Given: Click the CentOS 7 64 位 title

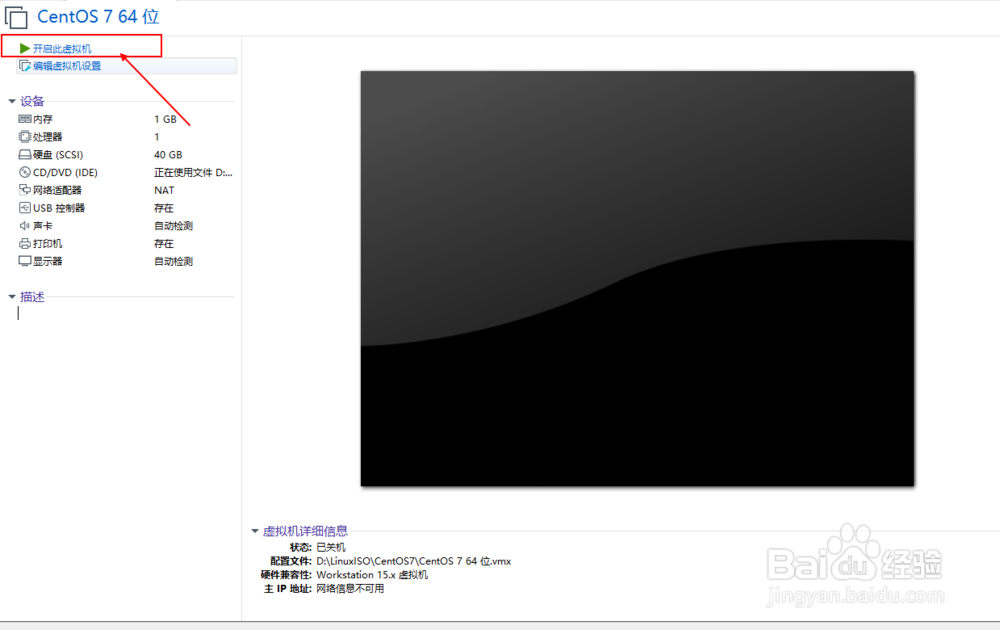Looking at the screenshot, I should pyautogui.click(x=98, y=17).
